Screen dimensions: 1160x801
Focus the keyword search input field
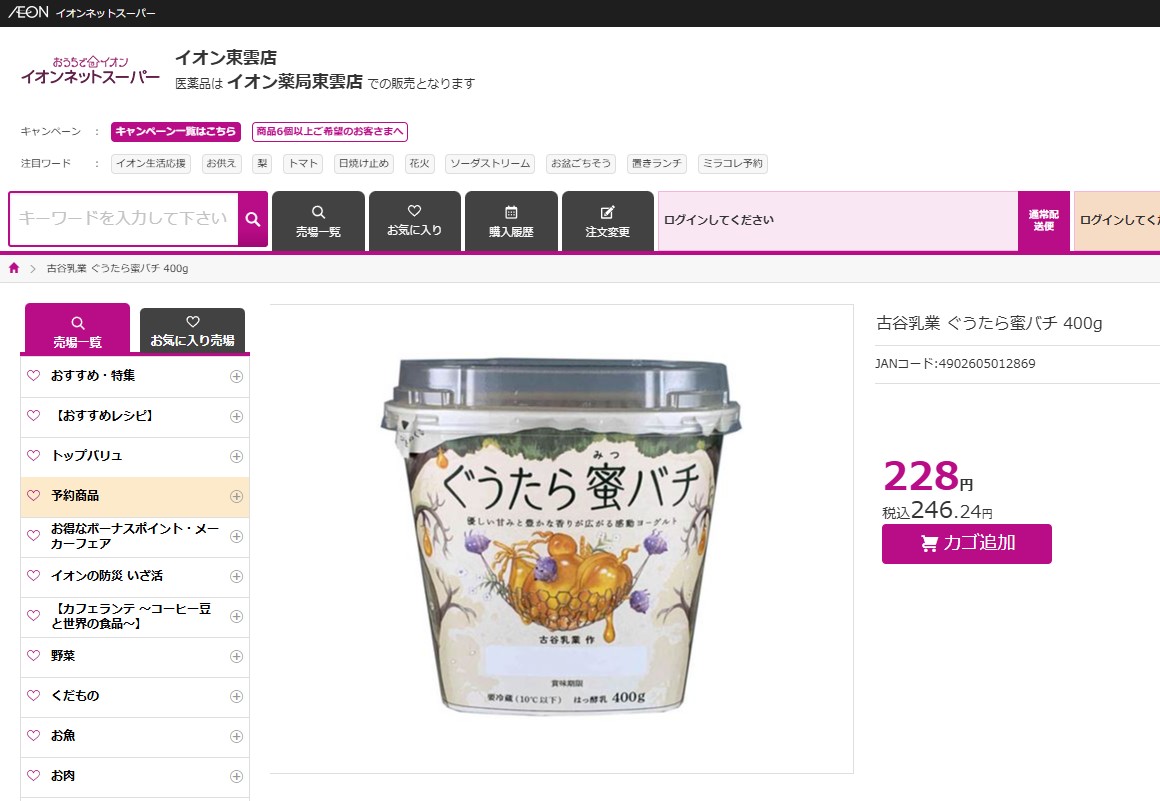coord(124,219)
